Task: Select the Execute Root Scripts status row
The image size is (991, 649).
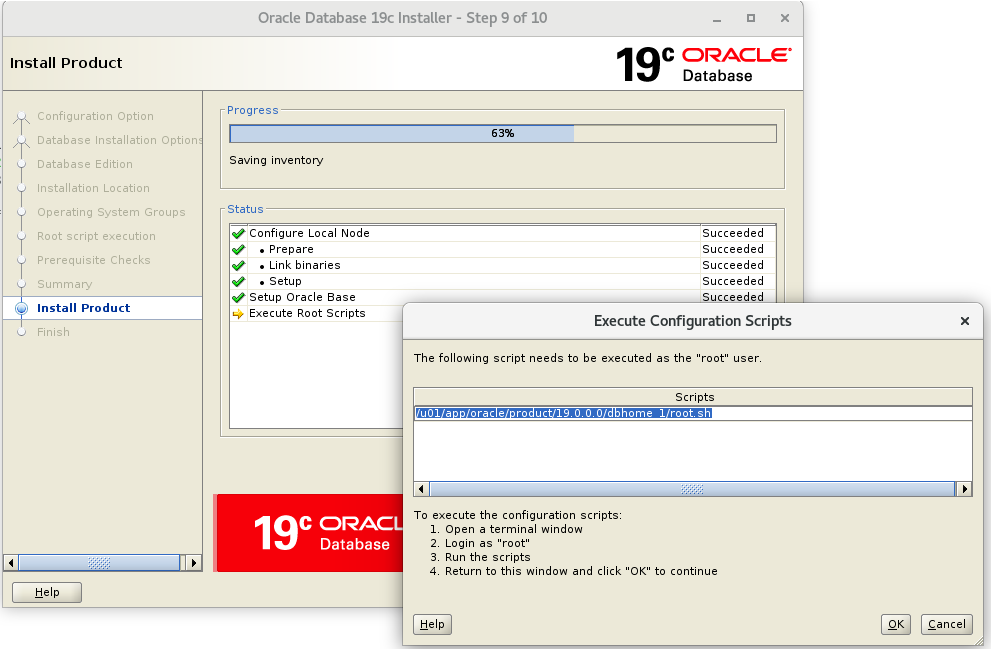Action: tap(317, 313)
